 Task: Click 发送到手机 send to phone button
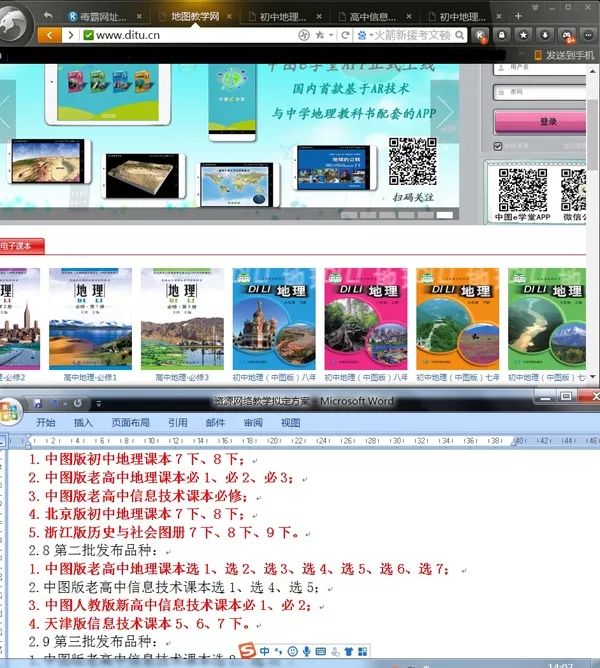[564, 55]
